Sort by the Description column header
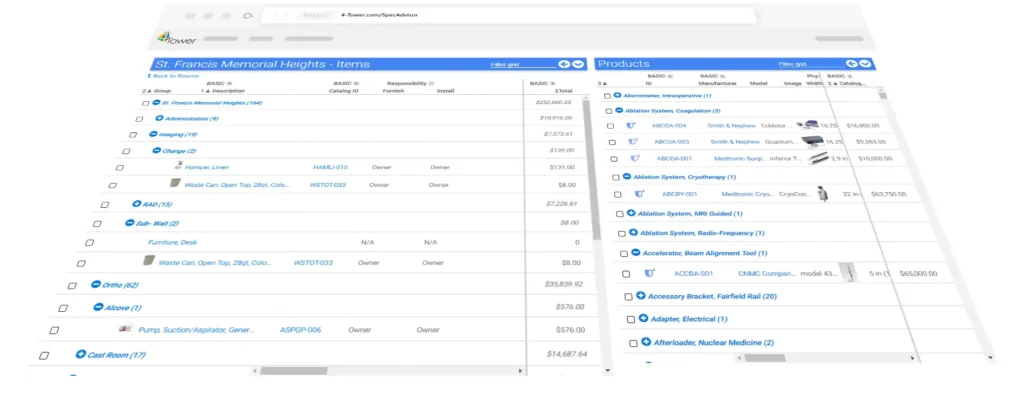Image resolution: width=1024 pixels, height=420 pixels. coord(225,90)
